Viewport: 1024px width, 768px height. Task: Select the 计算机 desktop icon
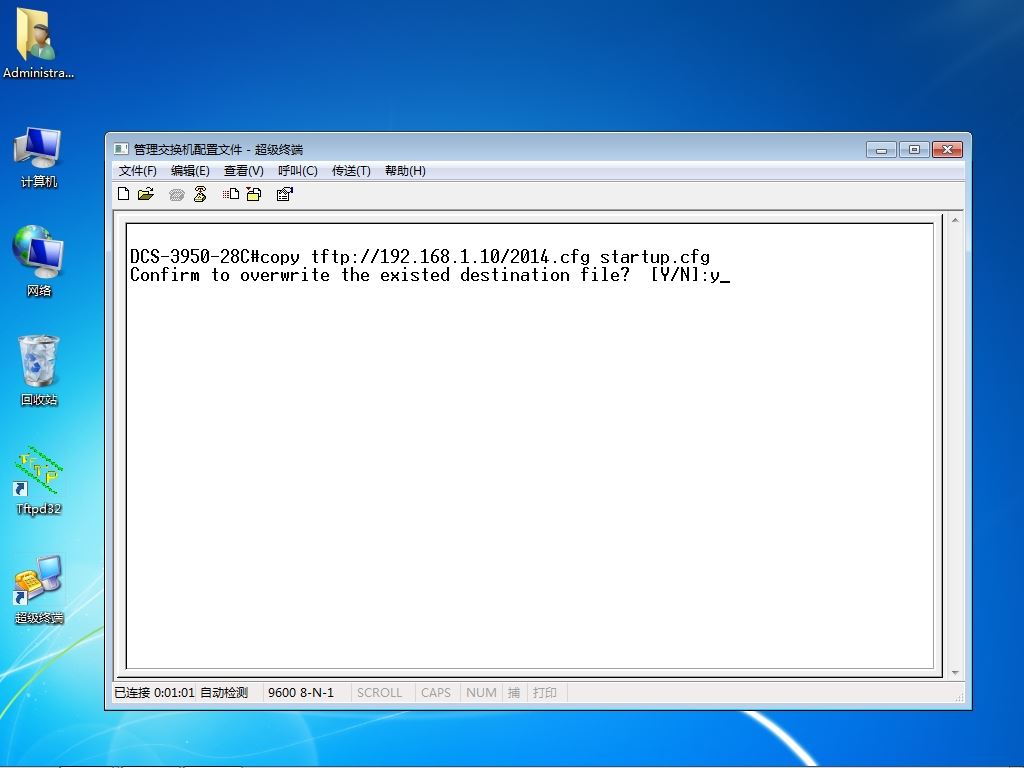[39, 157]
